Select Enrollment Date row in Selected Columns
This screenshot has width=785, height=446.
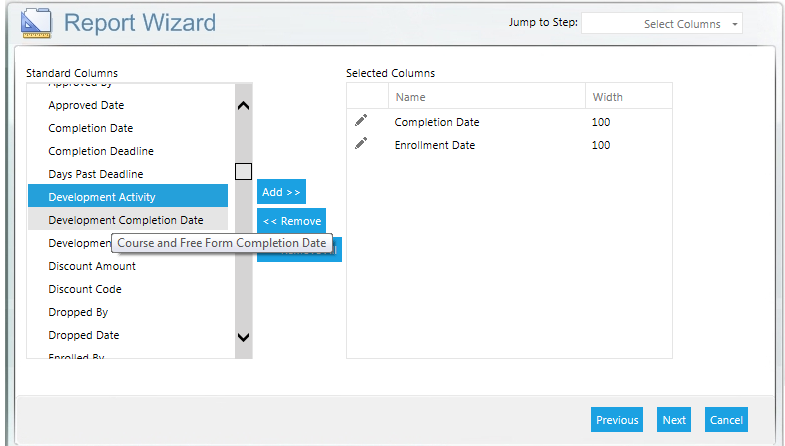coord(435,145)
